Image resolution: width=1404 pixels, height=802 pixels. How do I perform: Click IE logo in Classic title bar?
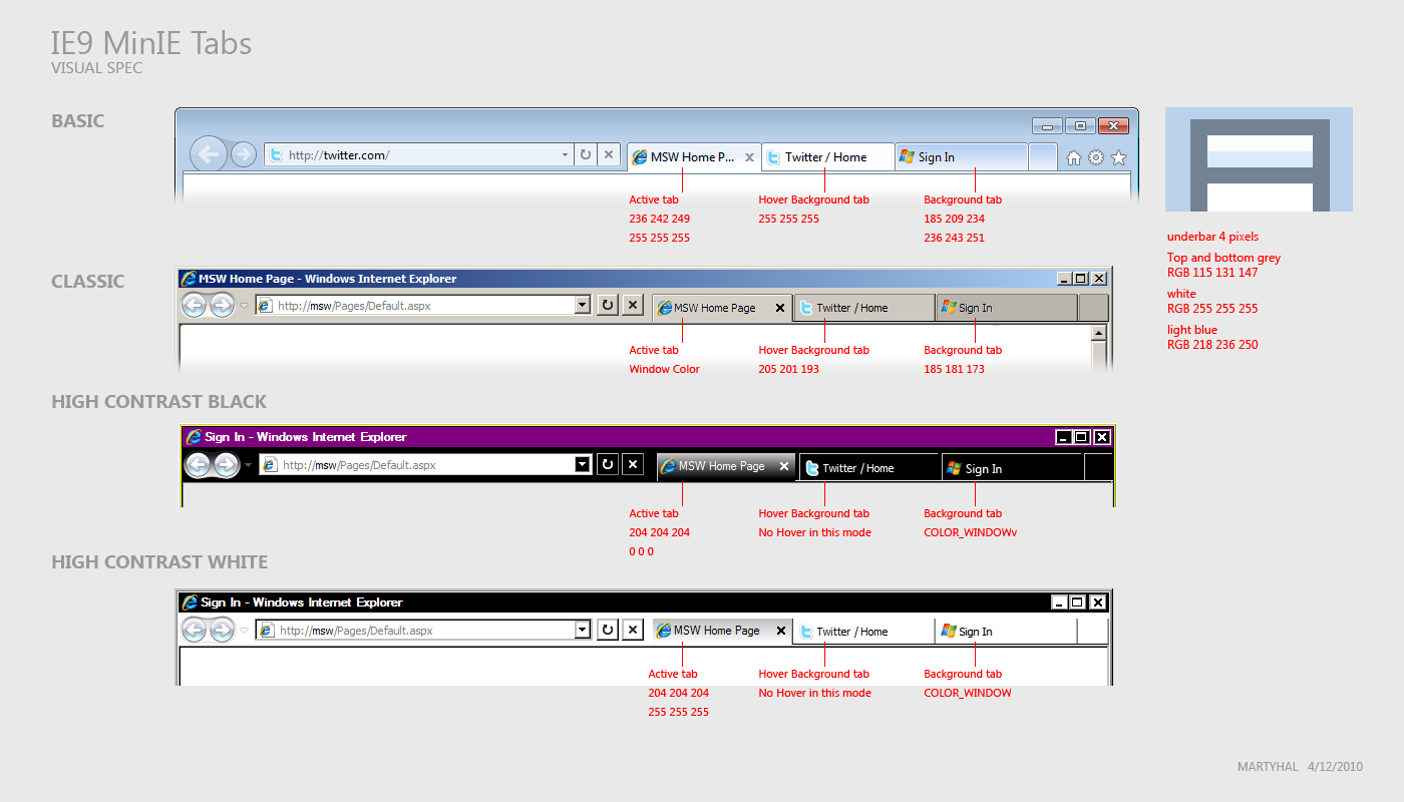(188, 279)
